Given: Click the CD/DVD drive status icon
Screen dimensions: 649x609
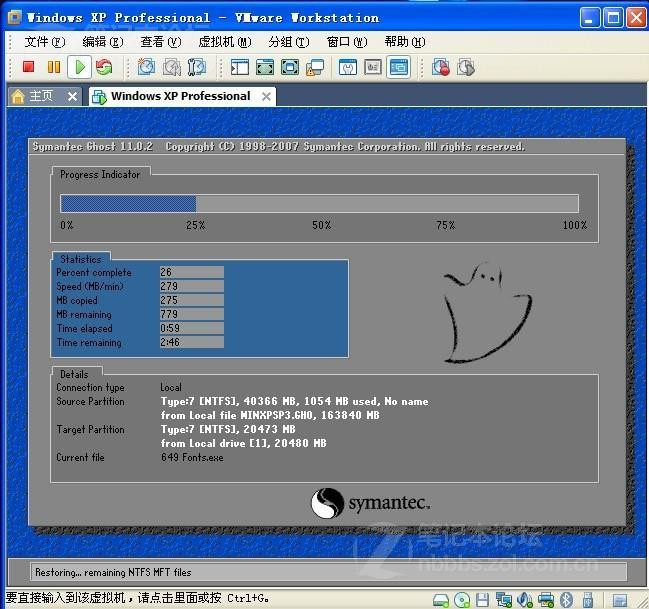Looking at the screenshot, I should (462, 600).
